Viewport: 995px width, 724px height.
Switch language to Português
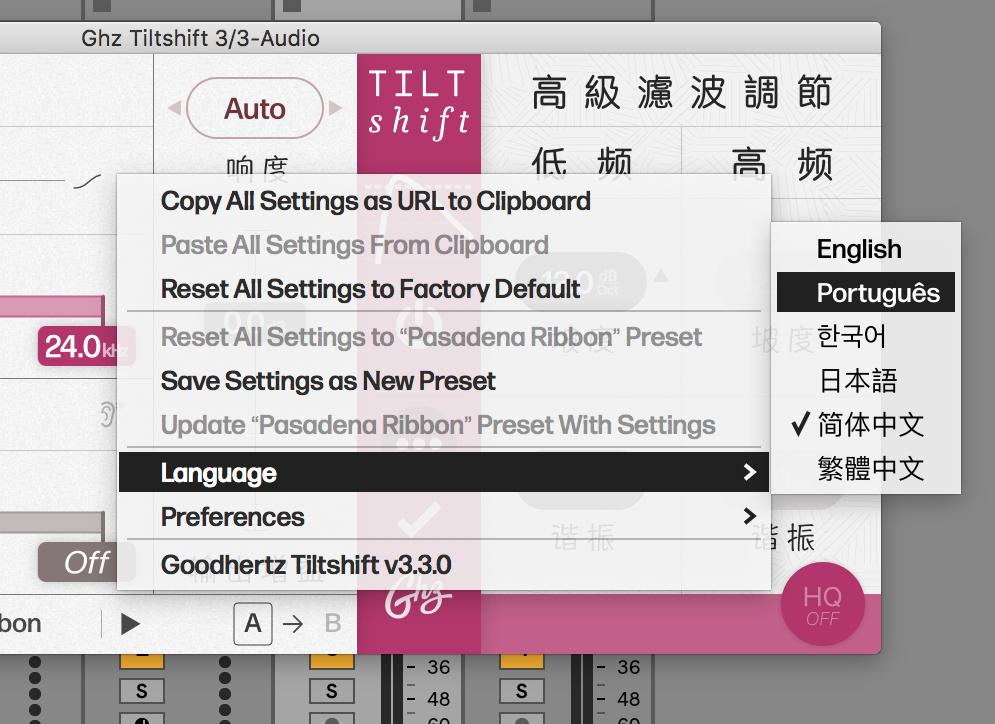pyautogui.click(x=866, y=293)
